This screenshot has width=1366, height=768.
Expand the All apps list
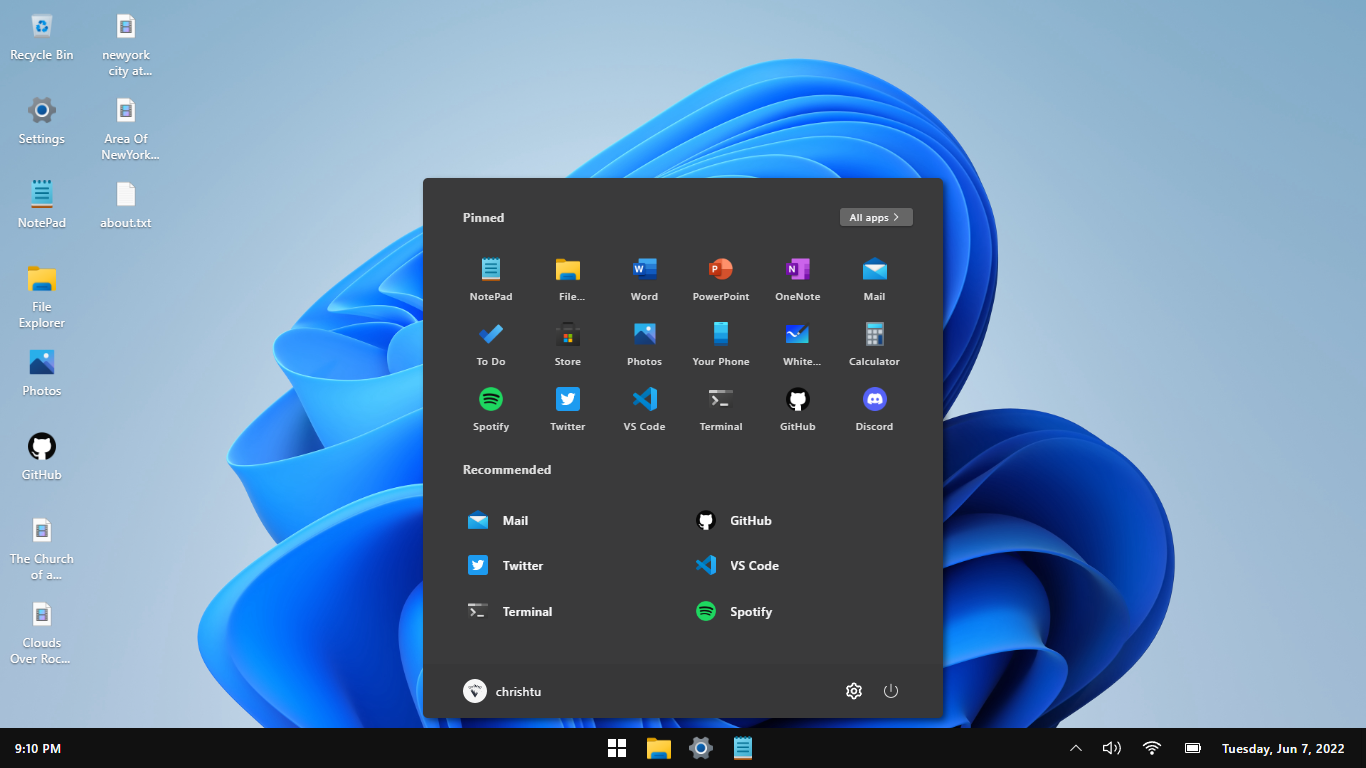[876, 217]
